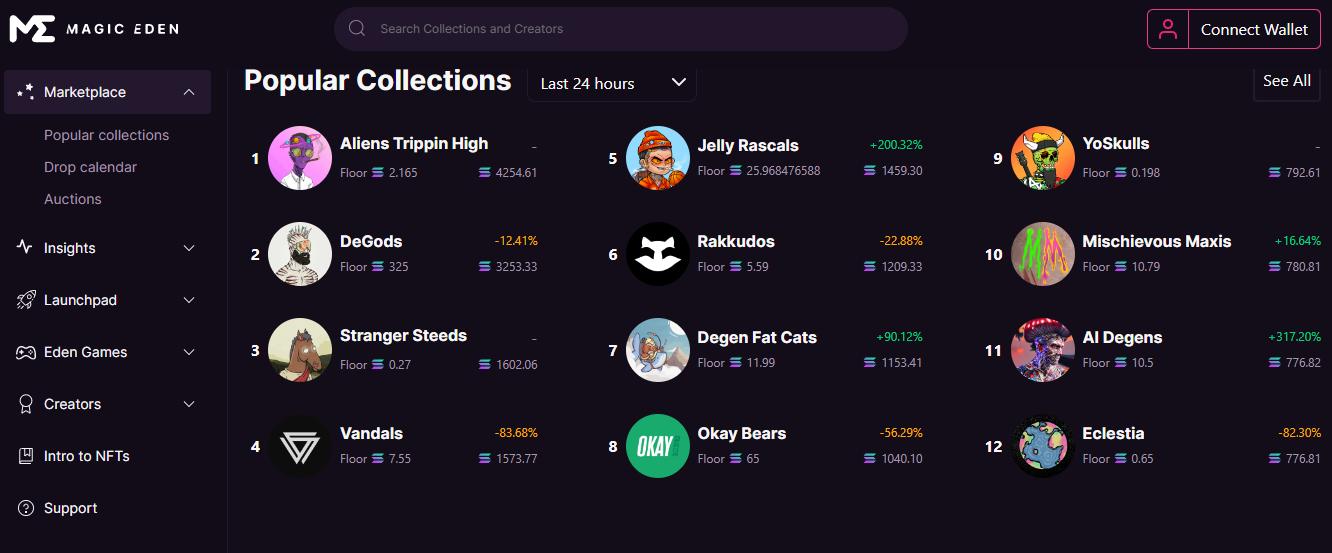Viewport: 1332px width, 553px height.
Task: Click the Creators lightbulb icon
Action: [x=26, y=404]
